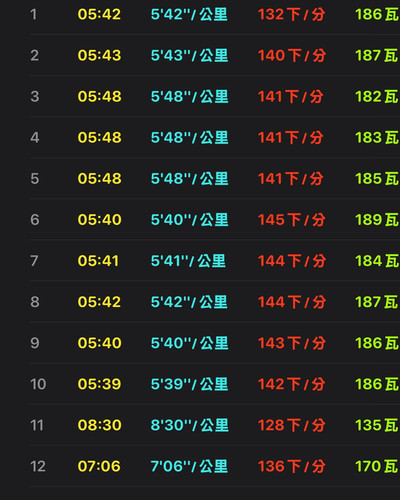Click time 05:42 in split 8
Viewport: 400px width, 500px height.
(99, 302)
